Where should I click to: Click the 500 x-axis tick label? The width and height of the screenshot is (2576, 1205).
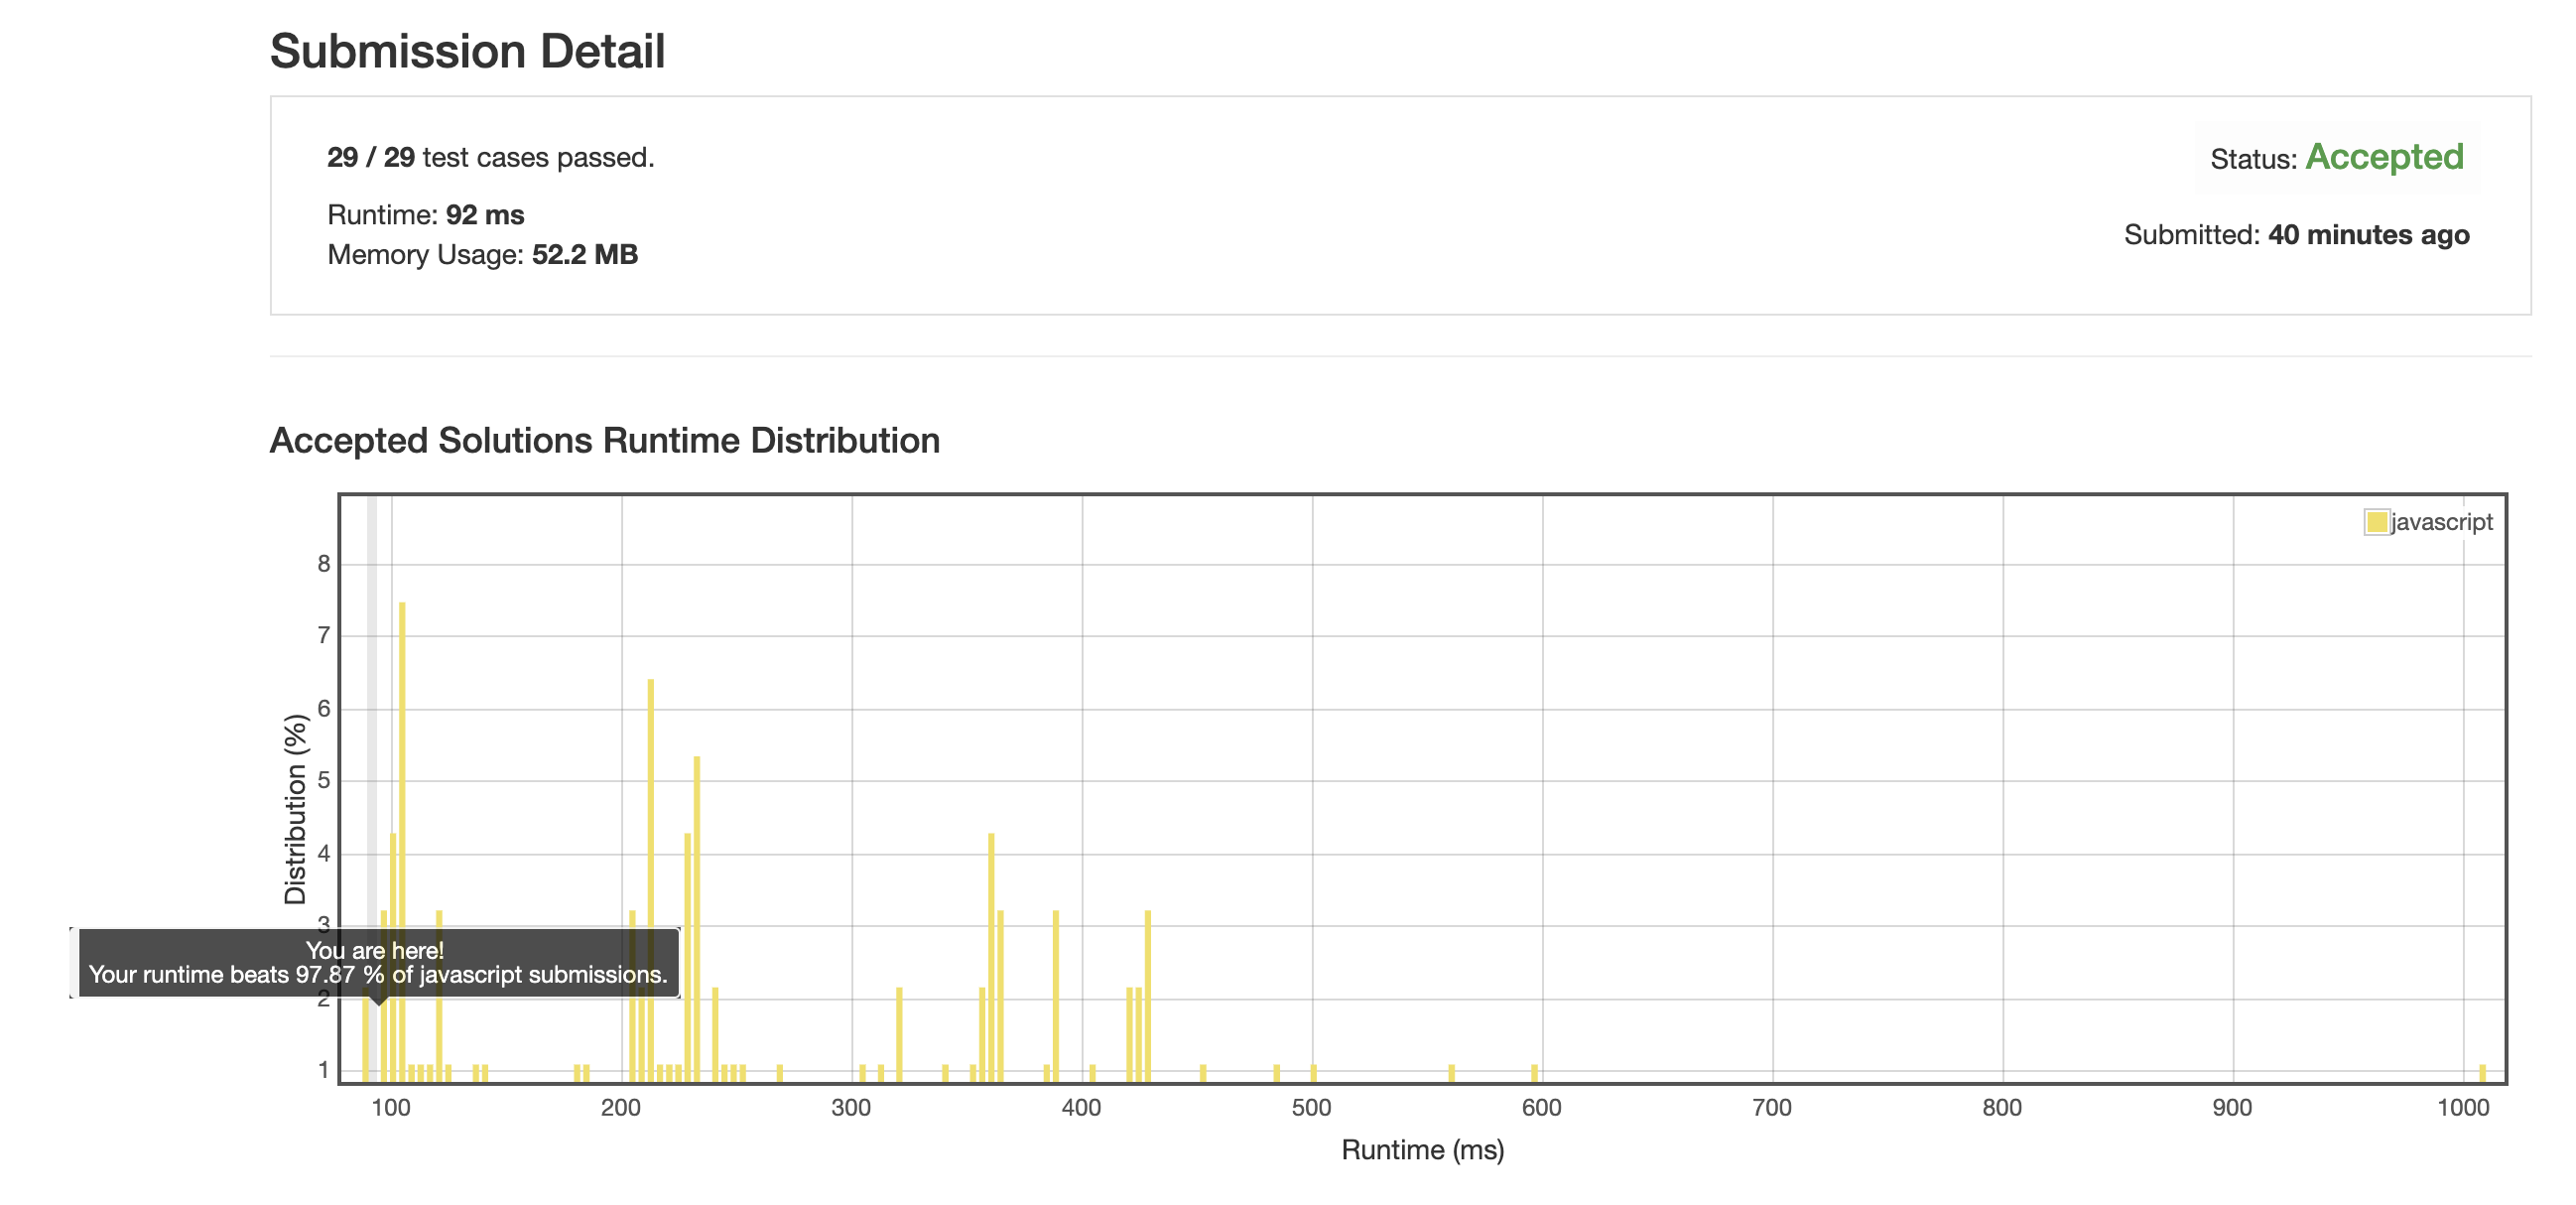pos(1311,1108)
